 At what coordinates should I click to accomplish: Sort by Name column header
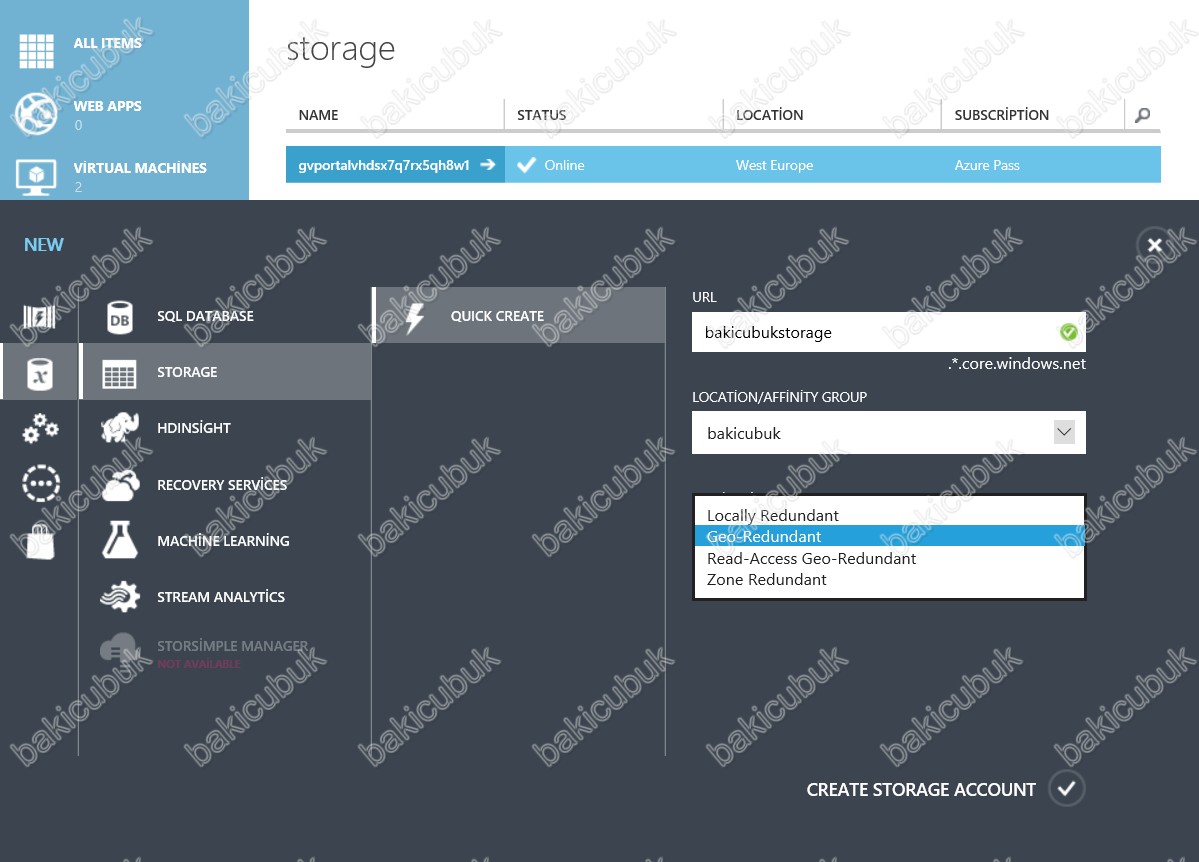point(318,115)
